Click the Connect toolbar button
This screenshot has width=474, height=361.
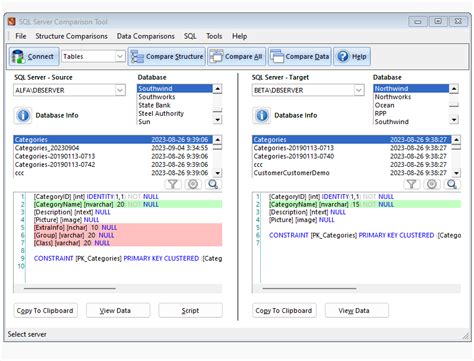(34, 56)
